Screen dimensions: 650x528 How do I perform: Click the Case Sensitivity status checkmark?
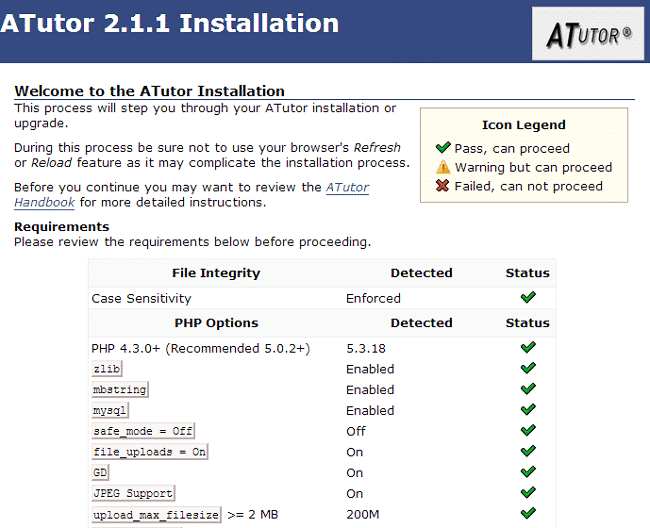click(x=528, y=297)
